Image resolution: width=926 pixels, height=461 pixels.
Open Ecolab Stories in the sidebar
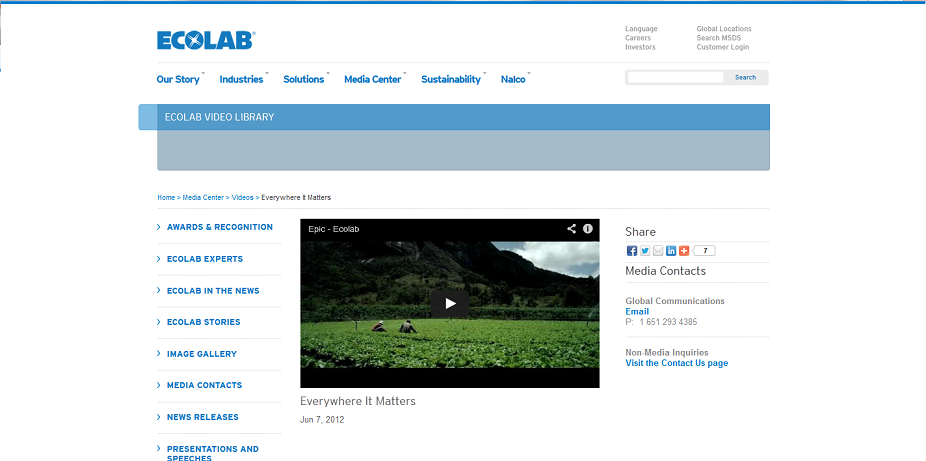pos(204,322)
